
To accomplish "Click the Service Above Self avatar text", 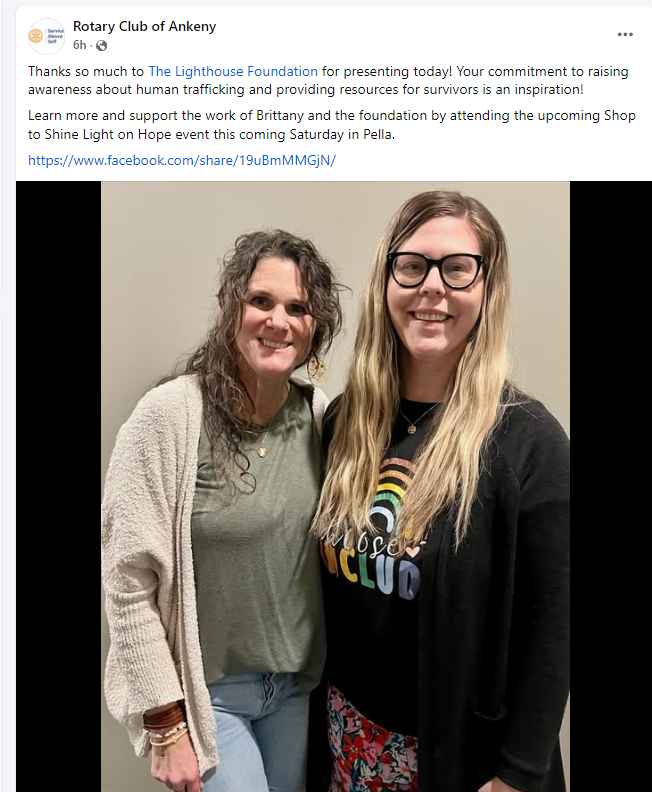I will point(55,36).
